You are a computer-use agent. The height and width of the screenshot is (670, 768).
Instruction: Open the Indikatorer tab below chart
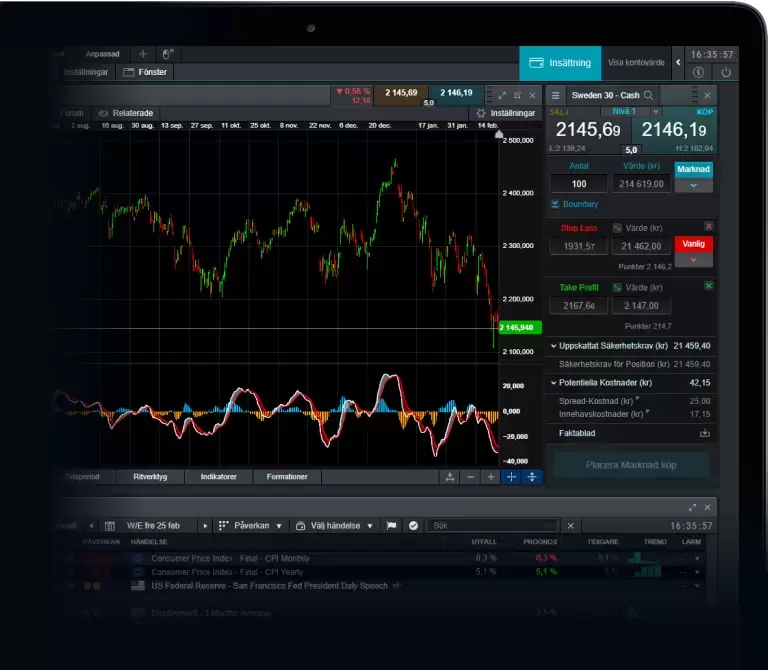click(x=218, y=477)
